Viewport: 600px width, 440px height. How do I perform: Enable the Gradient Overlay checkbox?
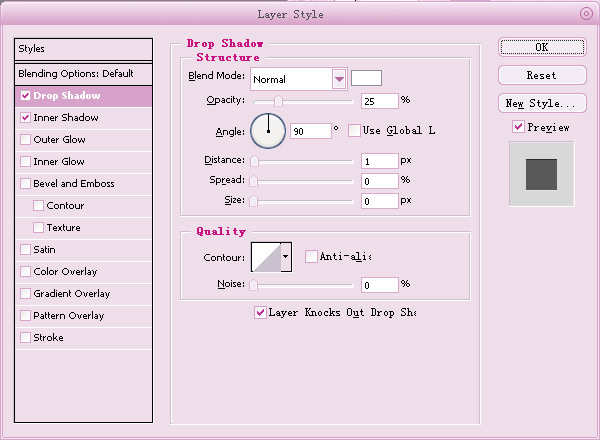(x=25, y=293)
